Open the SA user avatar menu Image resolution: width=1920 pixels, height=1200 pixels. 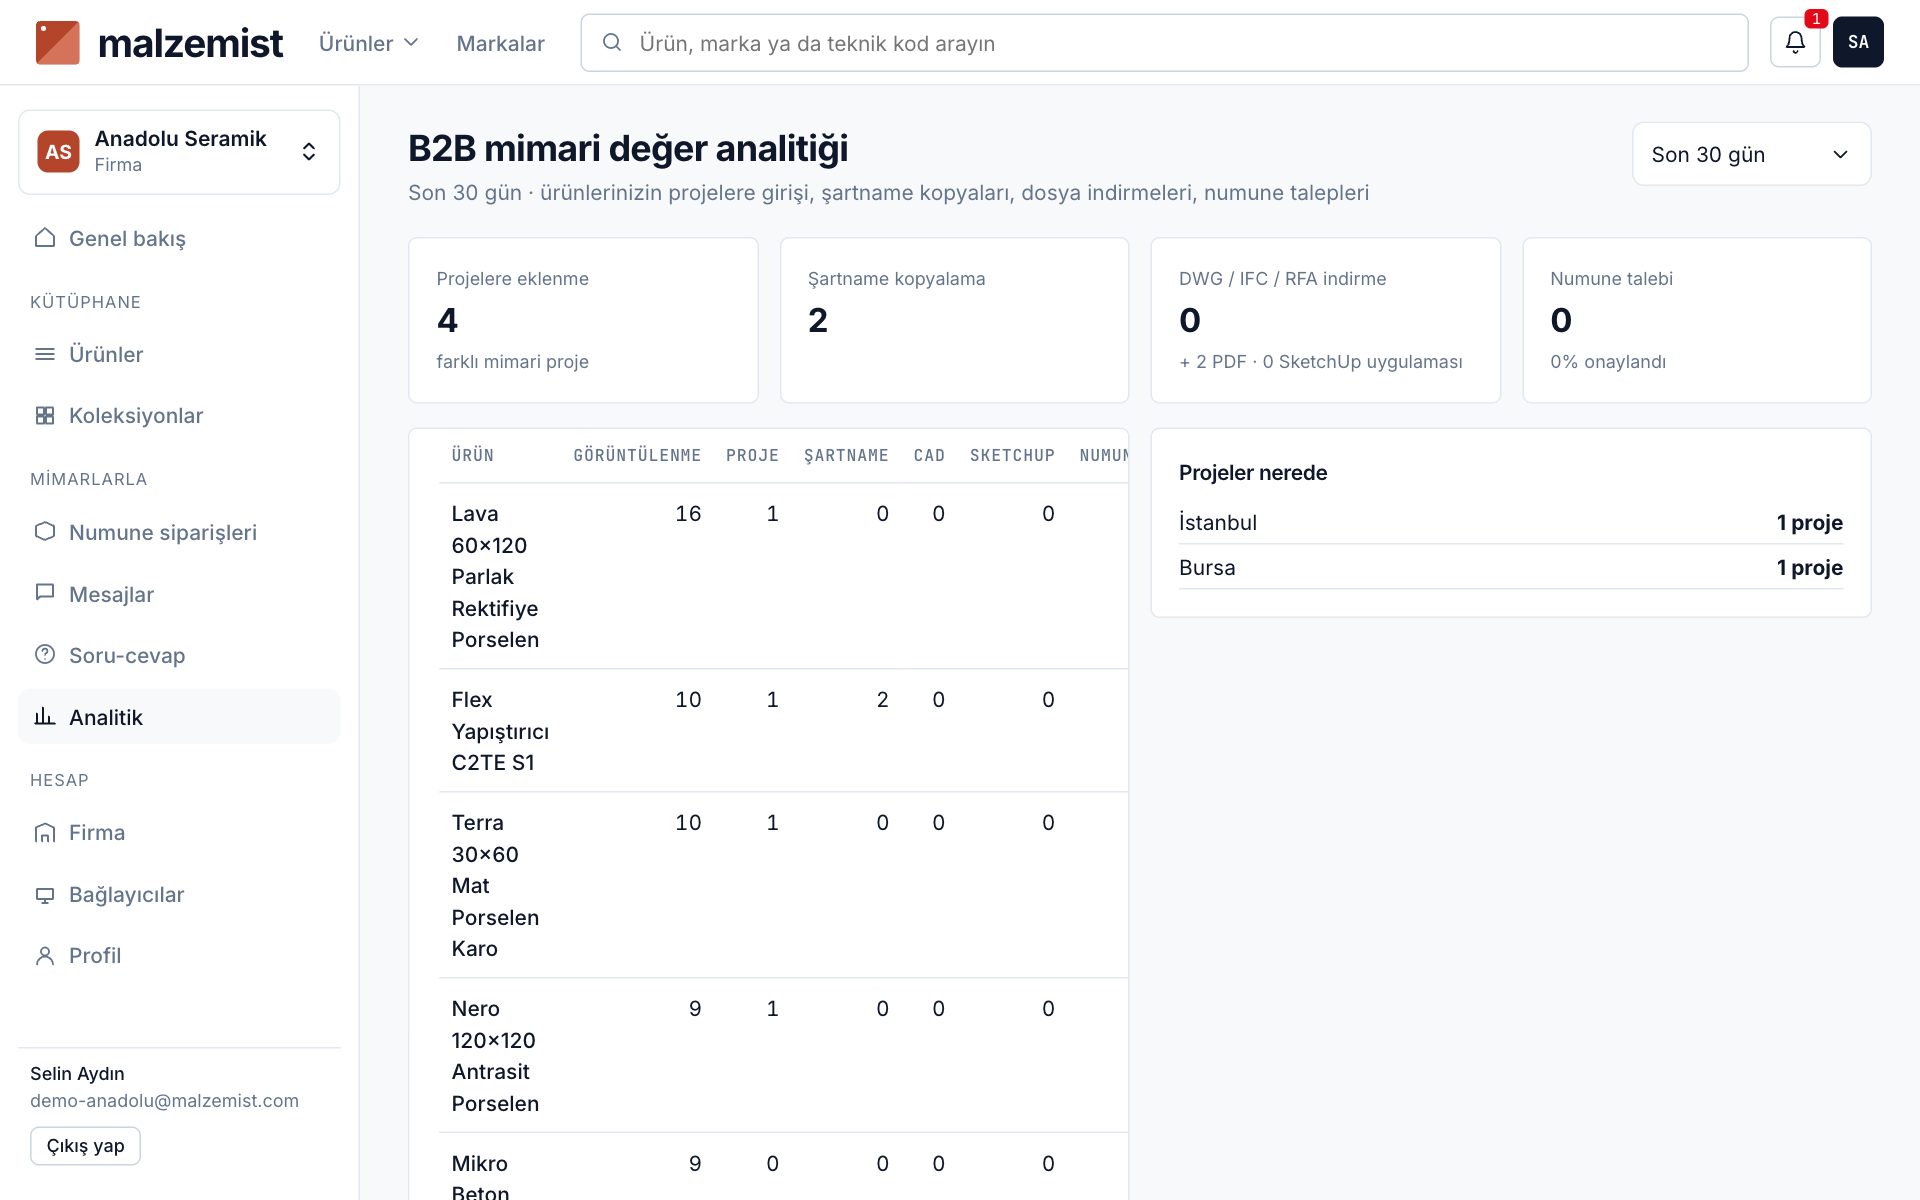click(x=1858, y=42)
